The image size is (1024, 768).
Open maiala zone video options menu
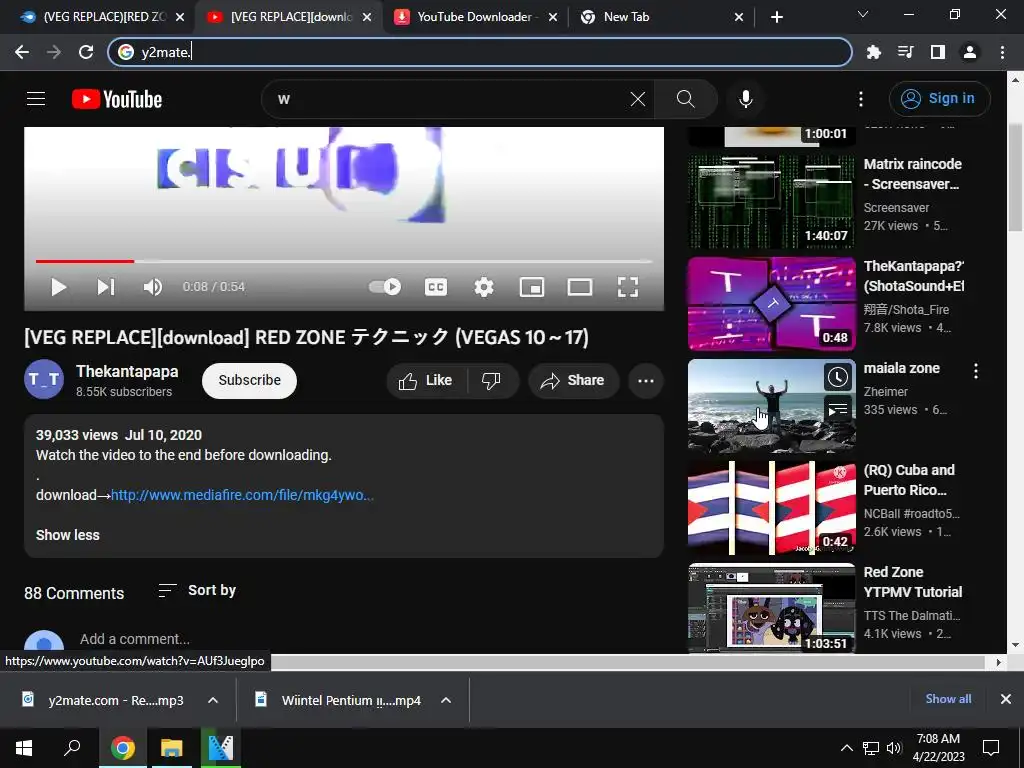[976, 371]
